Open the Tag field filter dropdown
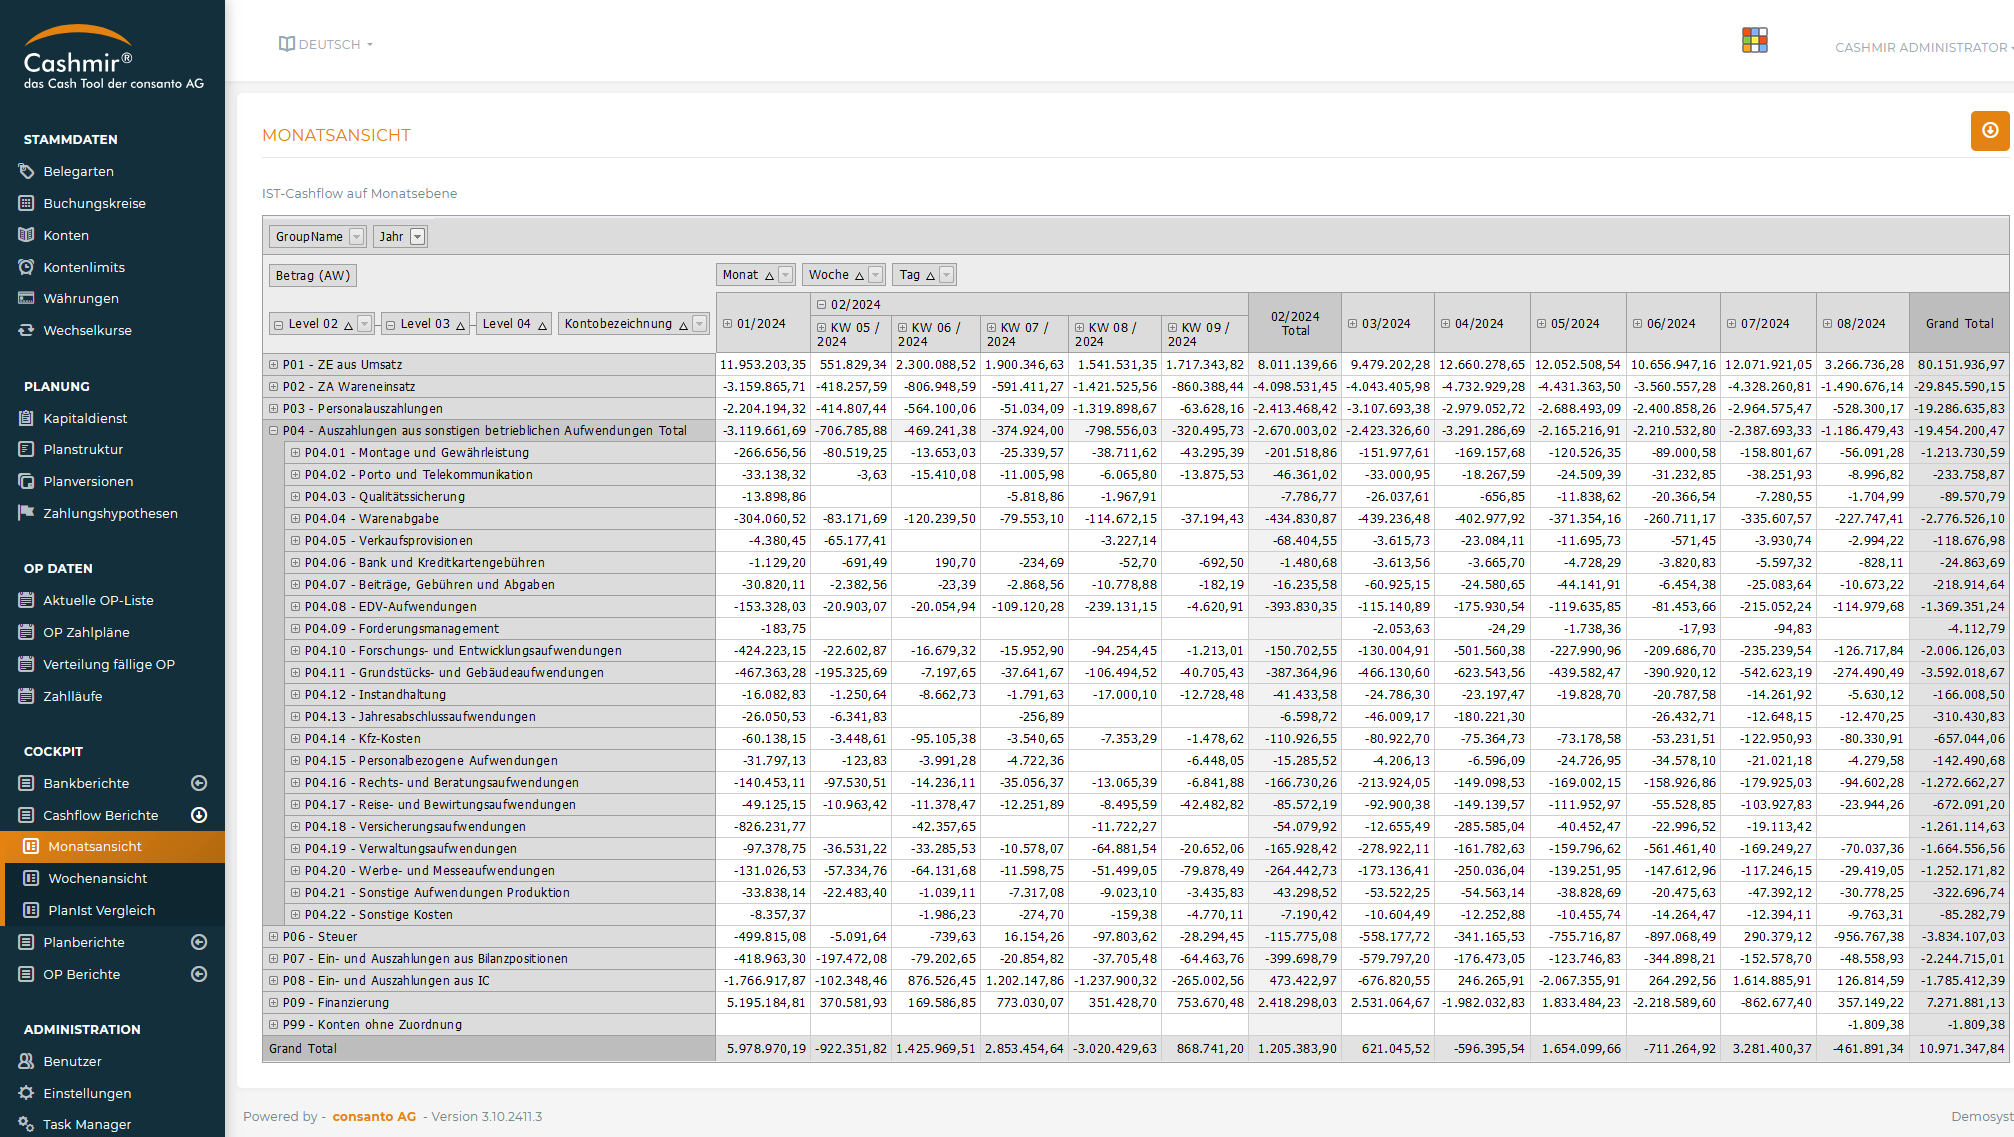2014x1137 pixels. click(x=947, y=275)
